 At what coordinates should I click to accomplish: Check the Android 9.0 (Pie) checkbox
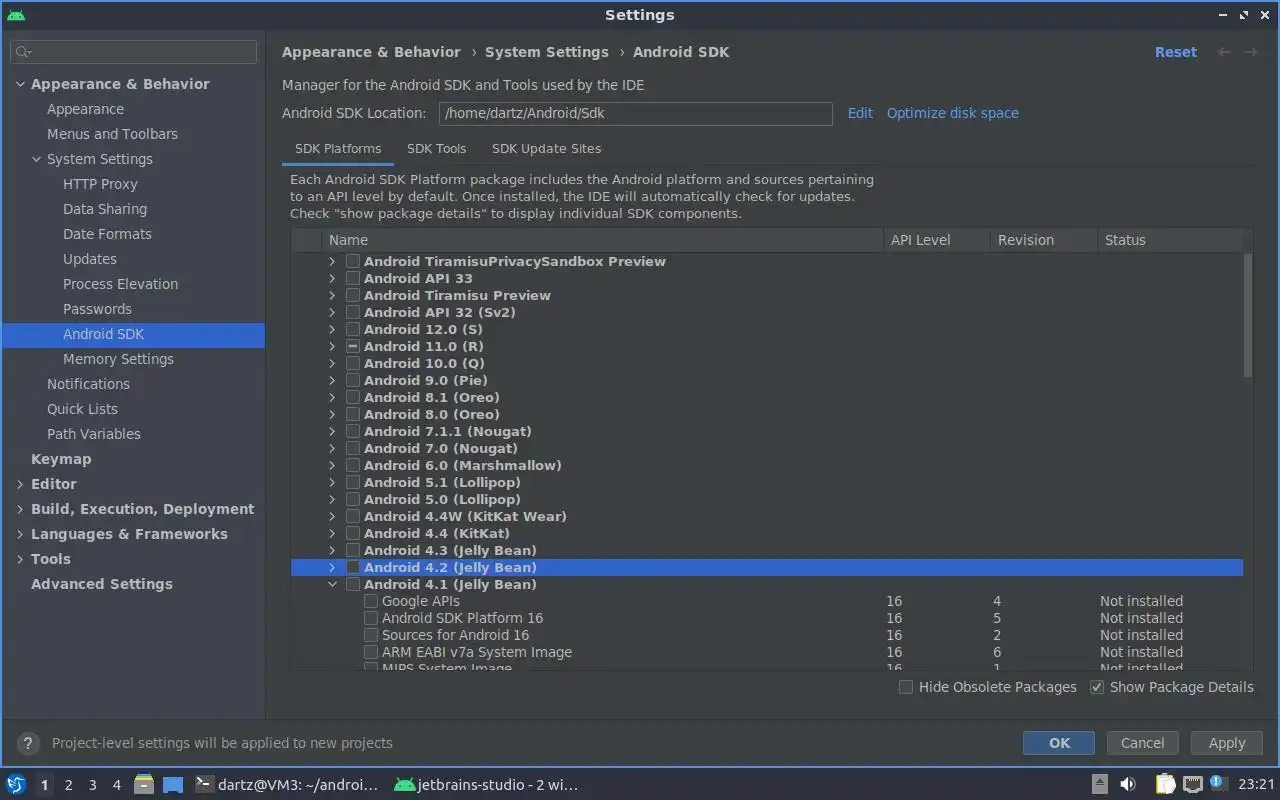(353, 380)
